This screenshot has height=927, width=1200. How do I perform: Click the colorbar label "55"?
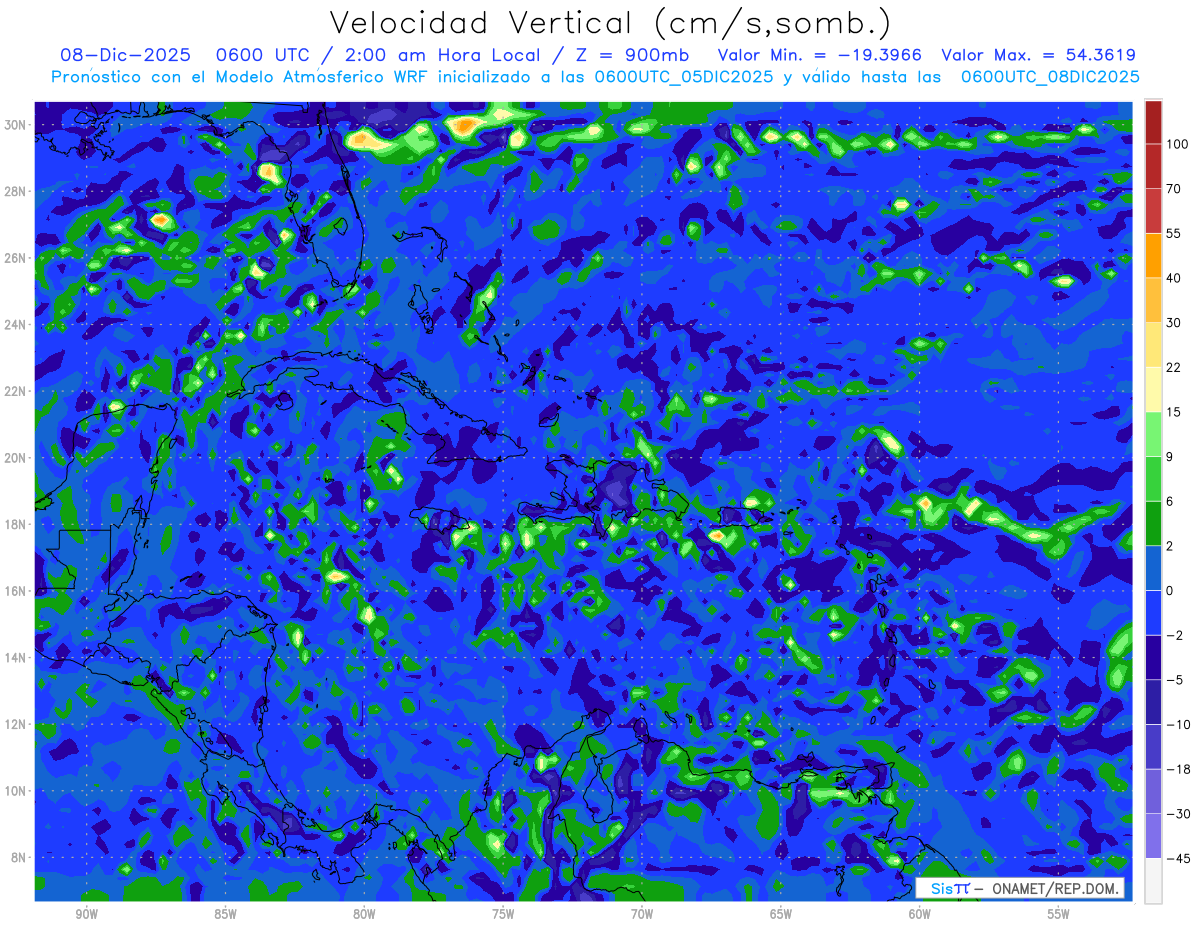(x=1175, y=233)
